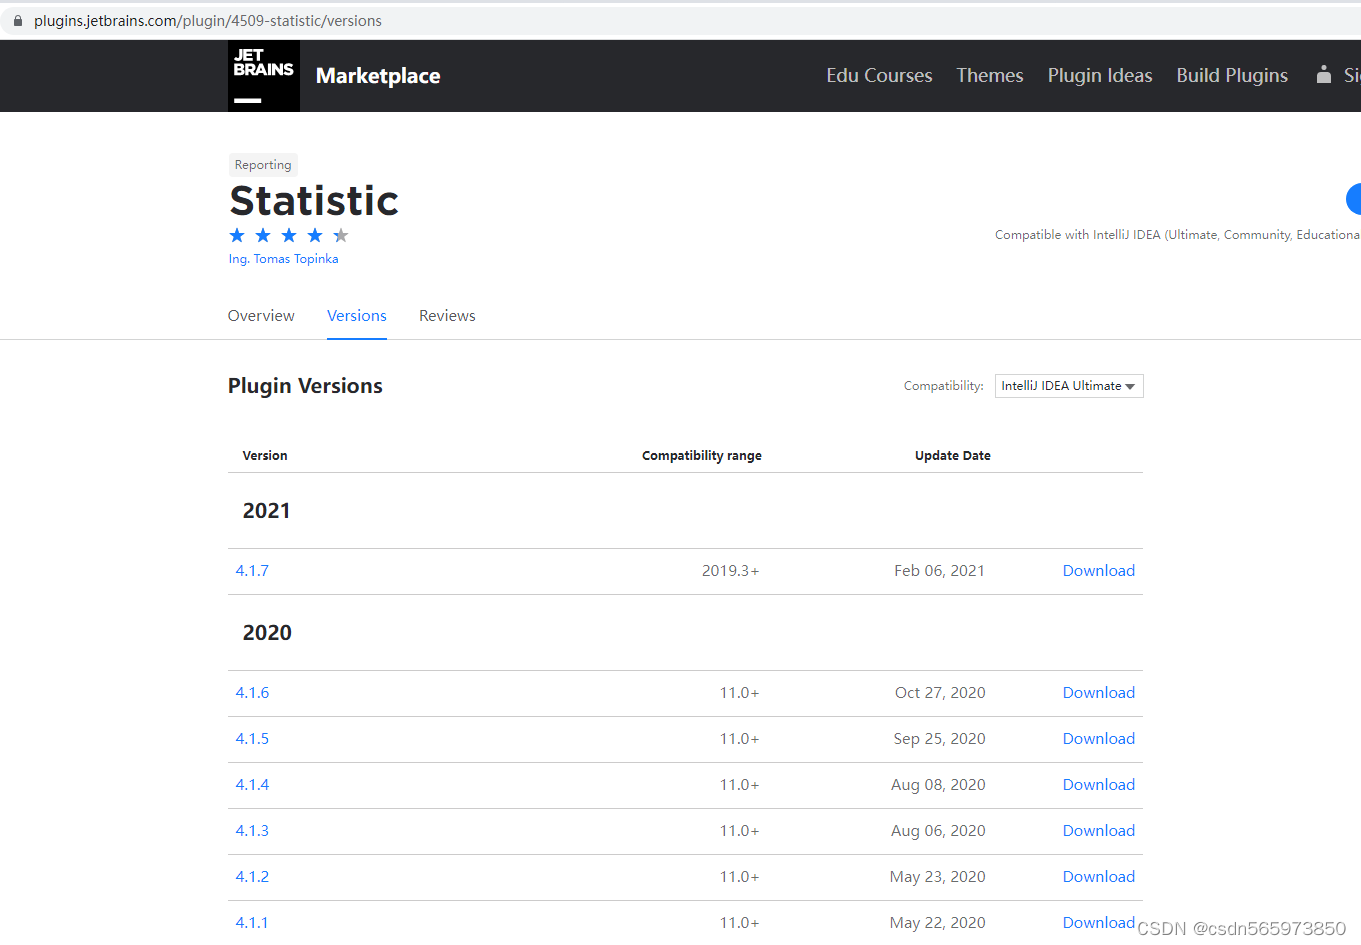Click the Aug 06, 2020 date cell
The width and height of the screenshot is (1361, 945).
pyautogui.click(x=939, y=831)
